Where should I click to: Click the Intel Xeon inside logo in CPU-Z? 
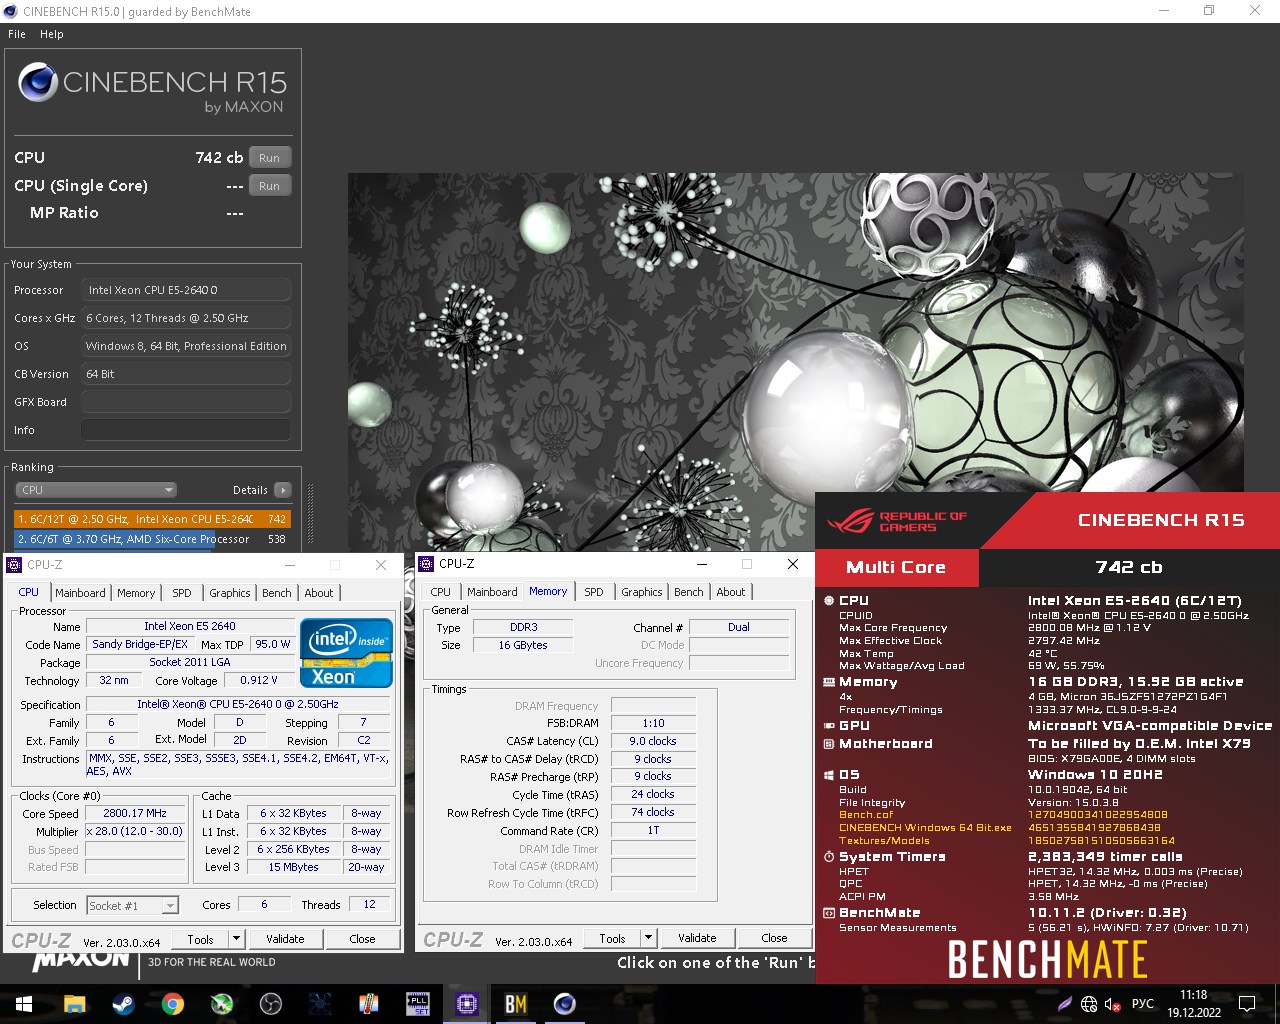coord(346,653)
